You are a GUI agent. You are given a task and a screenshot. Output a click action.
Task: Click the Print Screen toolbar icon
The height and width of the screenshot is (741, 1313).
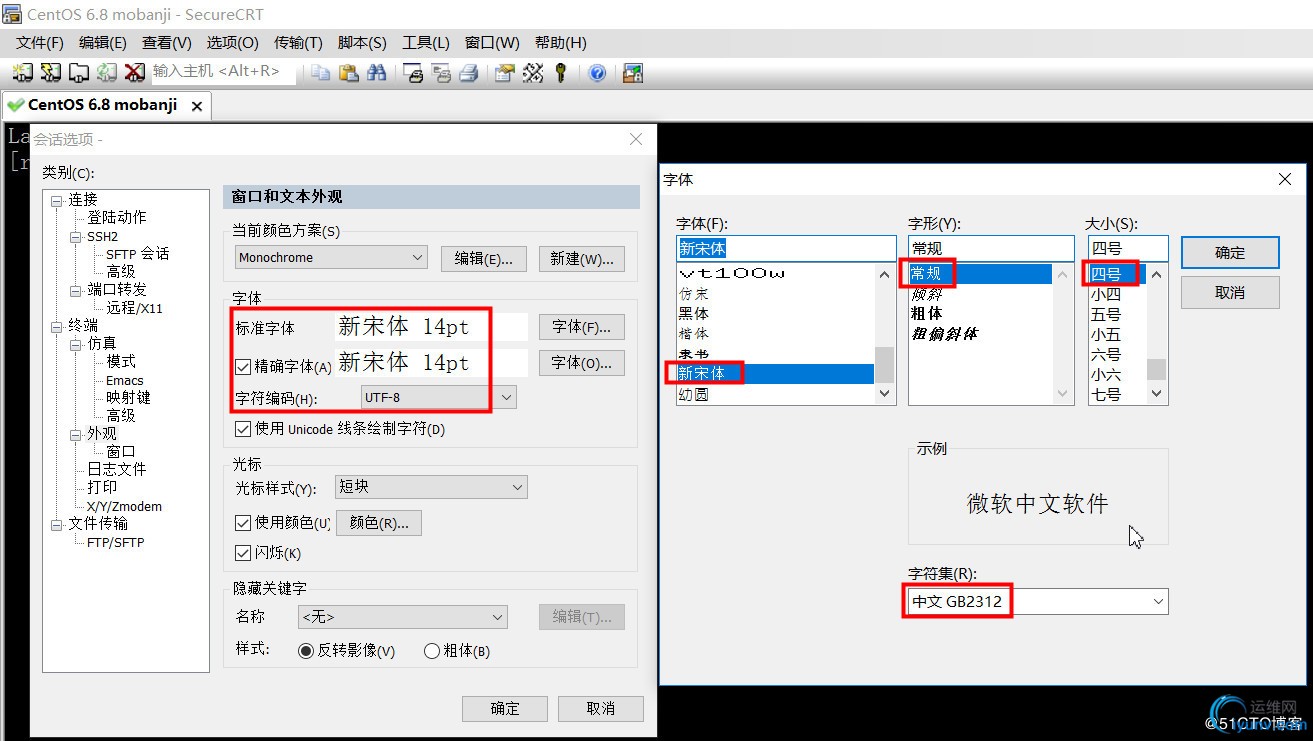[413, 72]
